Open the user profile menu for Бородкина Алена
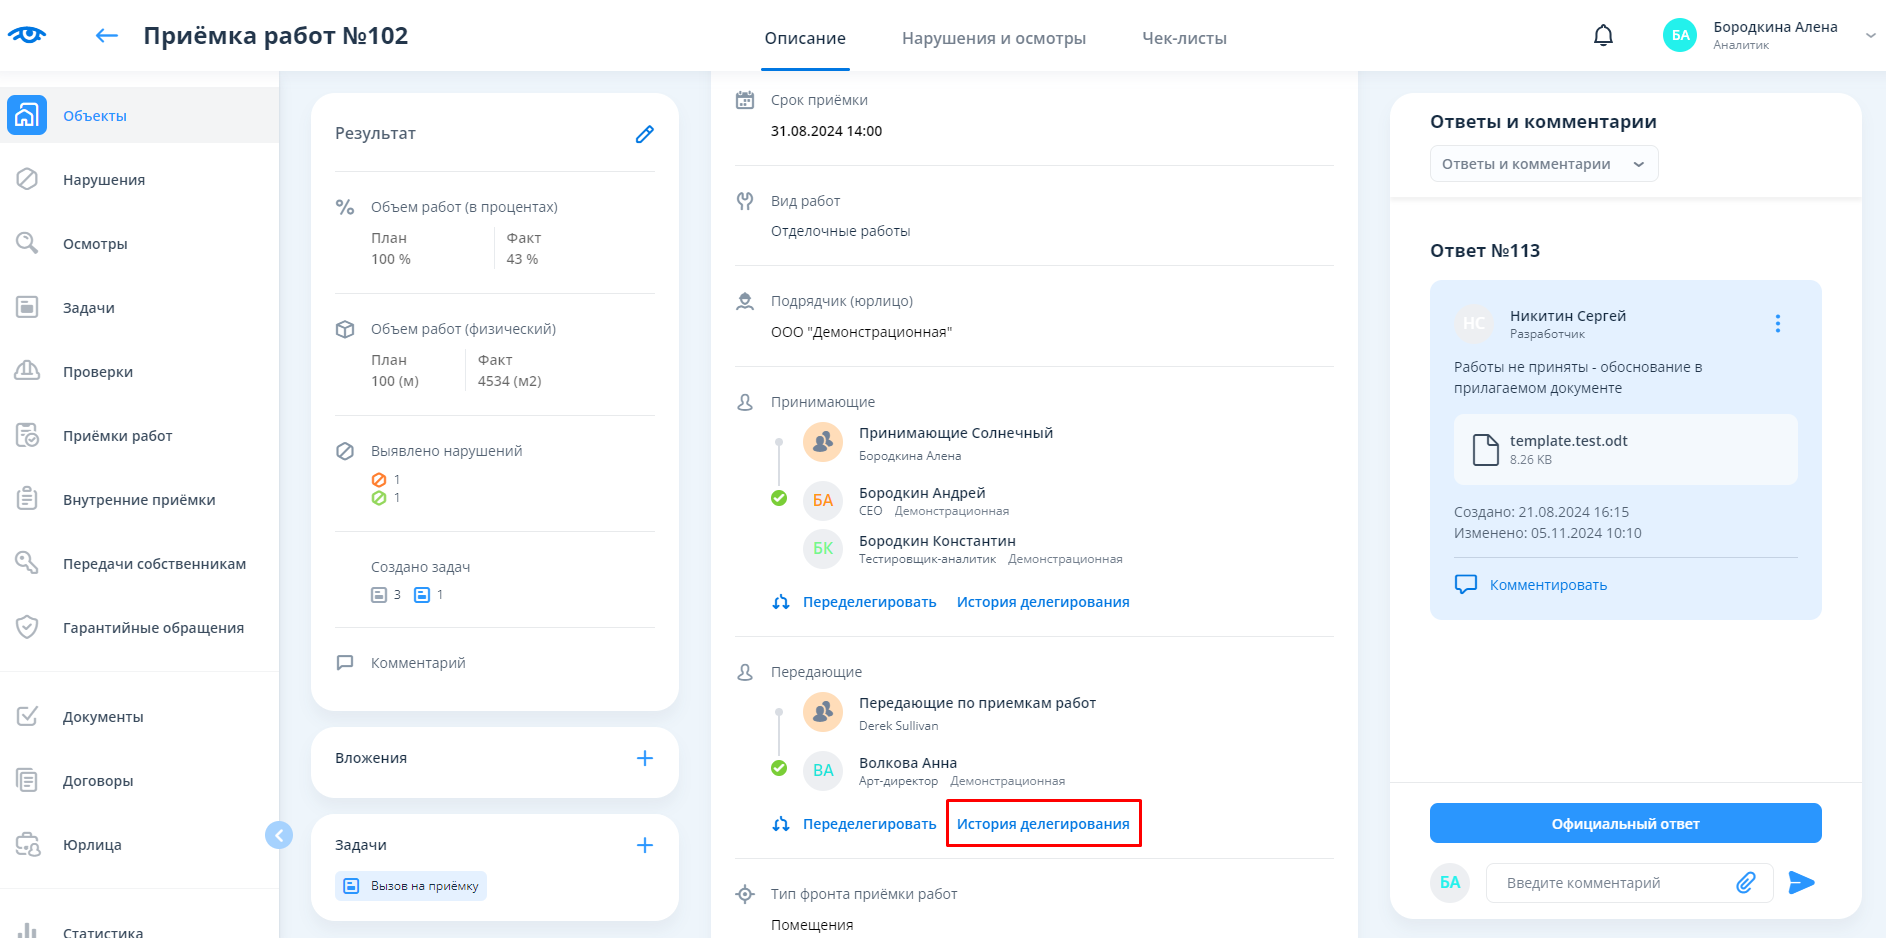The width and height of the screenshot is (1886, 938). coord(1773,35)
